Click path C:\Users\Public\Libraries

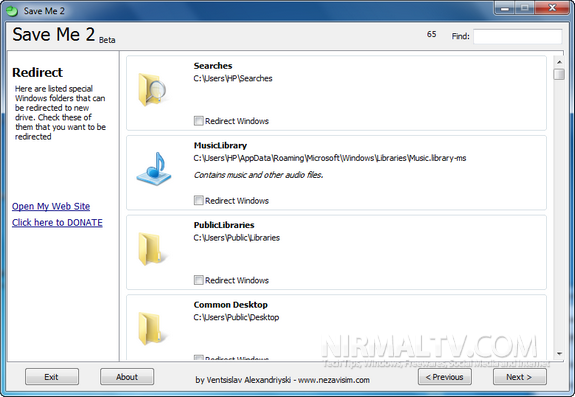(x=237, y=238)
